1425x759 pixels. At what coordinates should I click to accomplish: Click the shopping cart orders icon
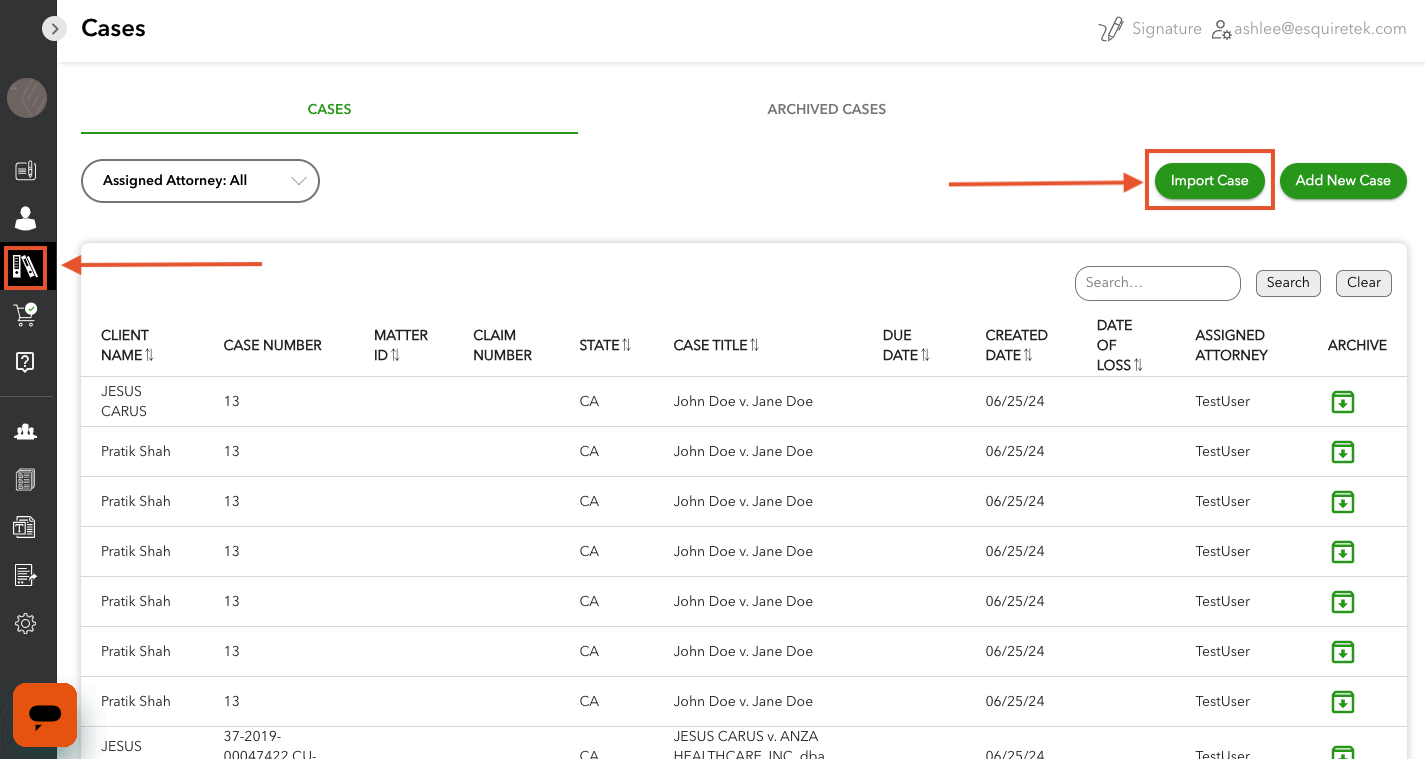coord(25,315)
